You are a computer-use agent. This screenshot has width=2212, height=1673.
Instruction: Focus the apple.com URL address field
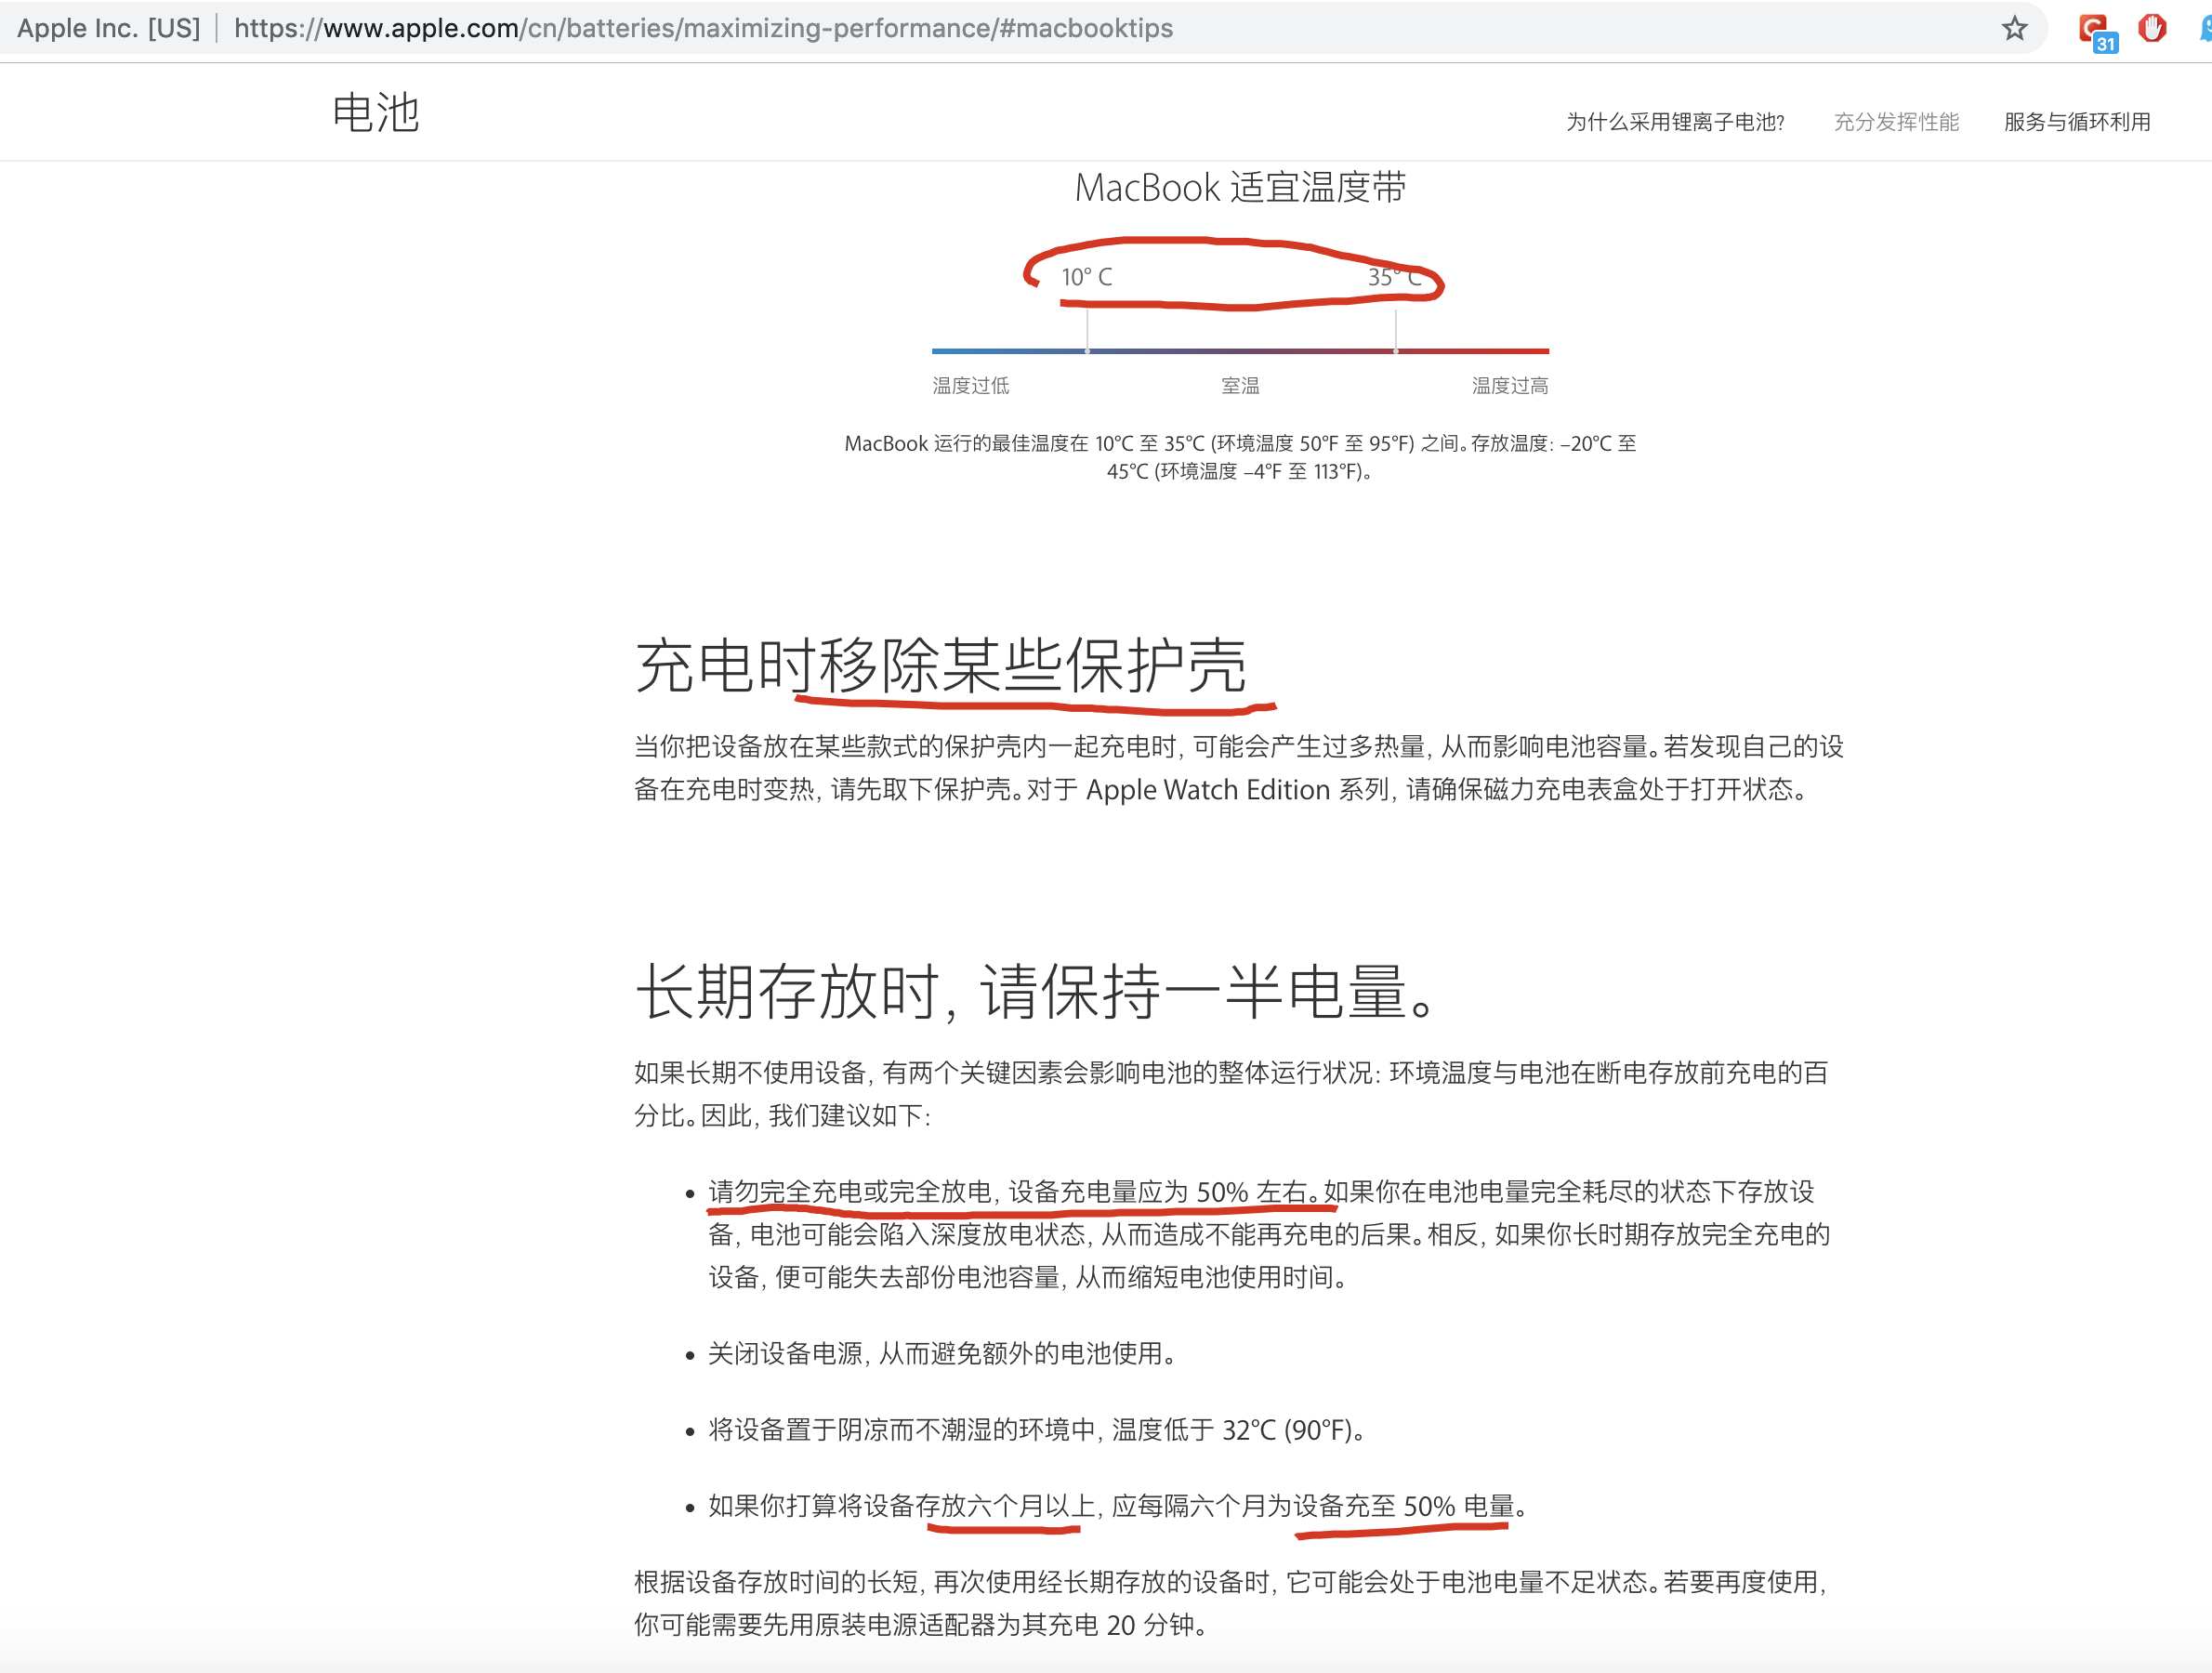click(702, 28)
